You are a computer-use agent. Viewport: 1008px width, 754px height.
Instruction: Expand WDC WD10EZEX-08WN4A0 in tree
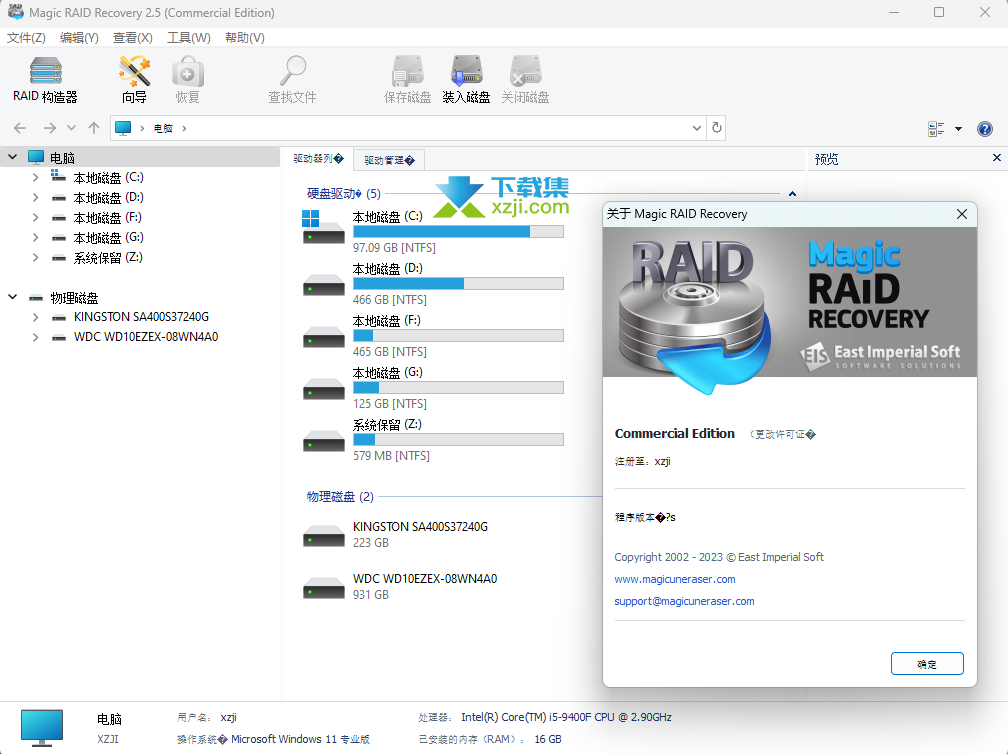pos(35,337)
